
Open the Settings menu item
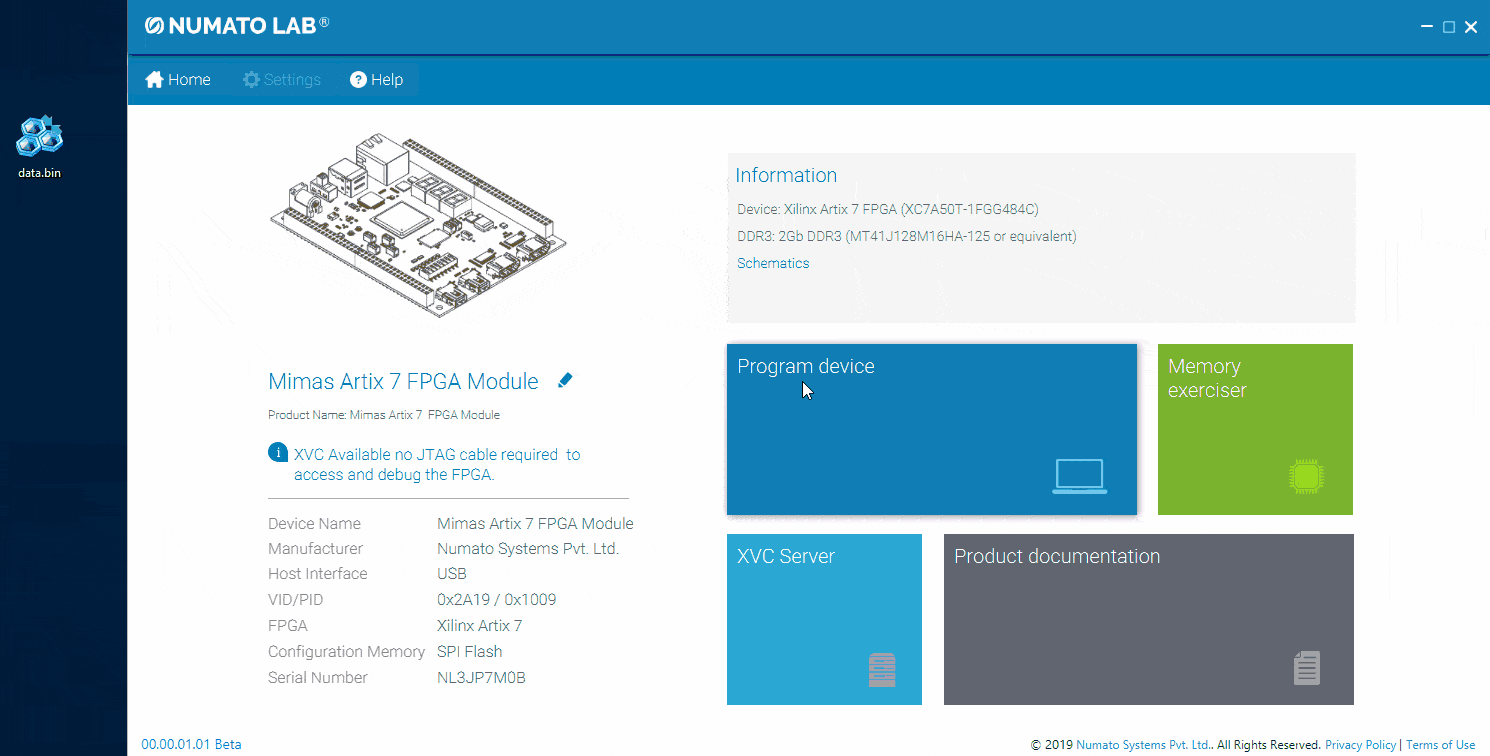[281, 80]
